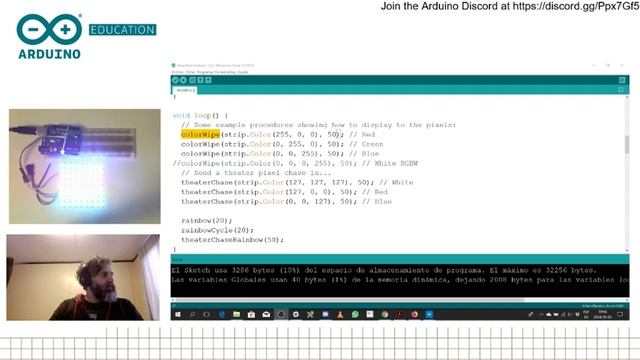Open the Mail taskbar icon
Image resolution: width=640 pixels, height=360 pixels.
tap(266, 314)
